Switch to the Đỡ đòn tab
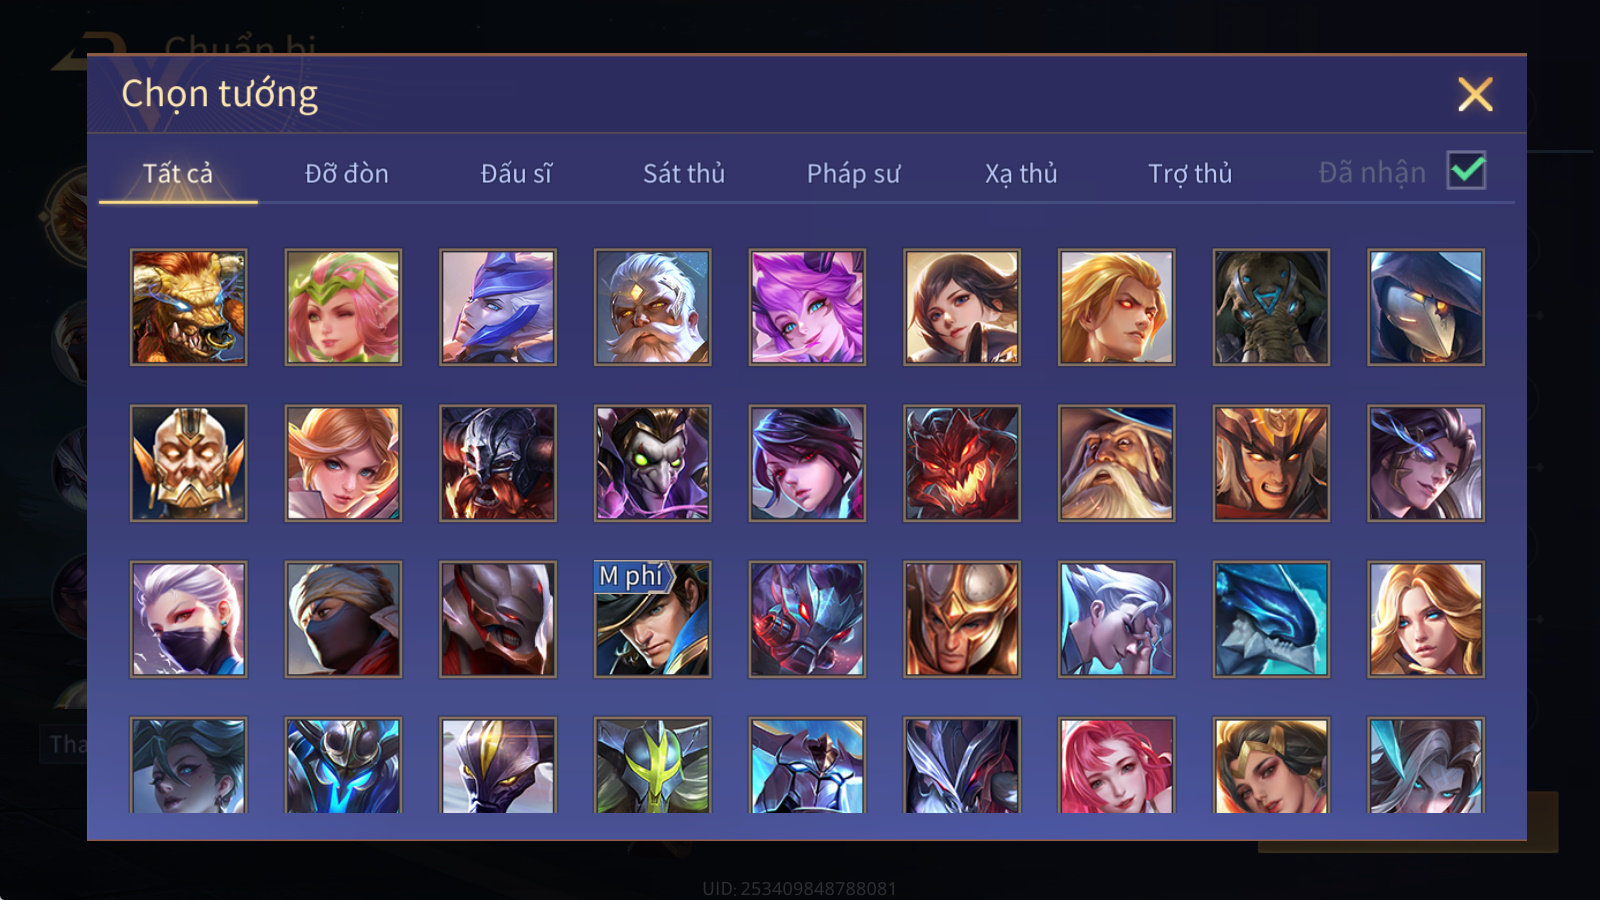The image size is (1600, 900). pos(346,173)
